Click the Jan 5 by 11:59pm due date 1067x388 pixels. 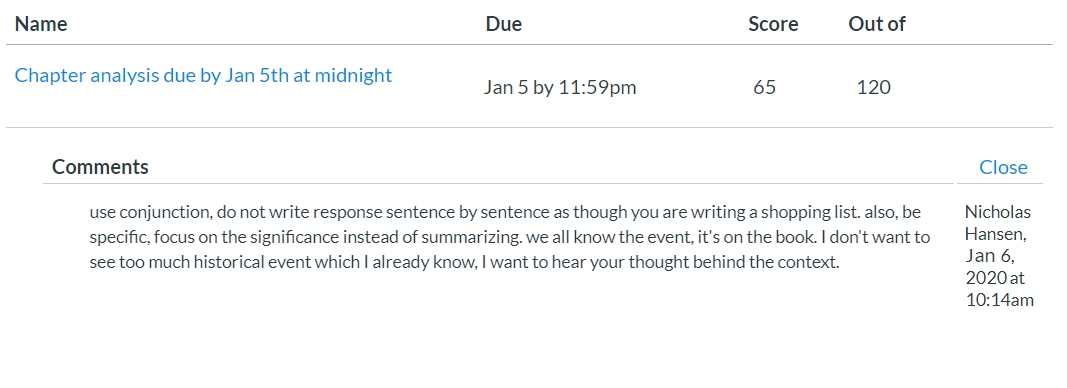tap(560, 87)
